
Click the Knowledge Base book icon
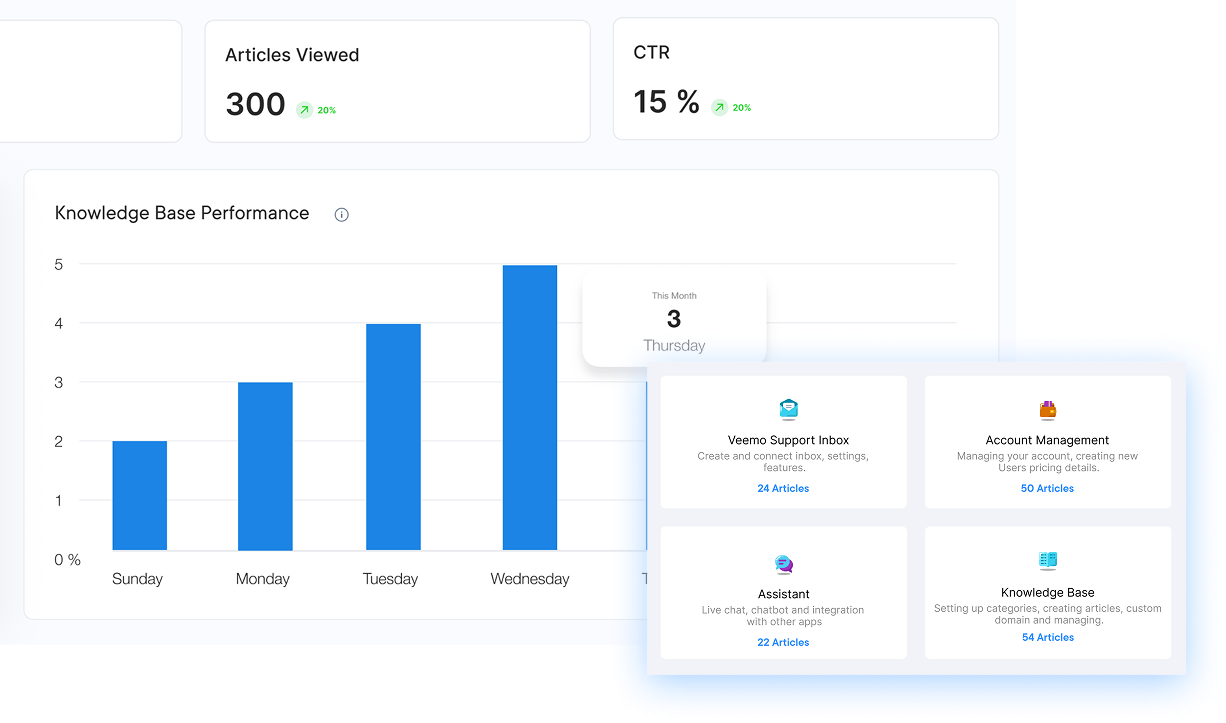1048,561
